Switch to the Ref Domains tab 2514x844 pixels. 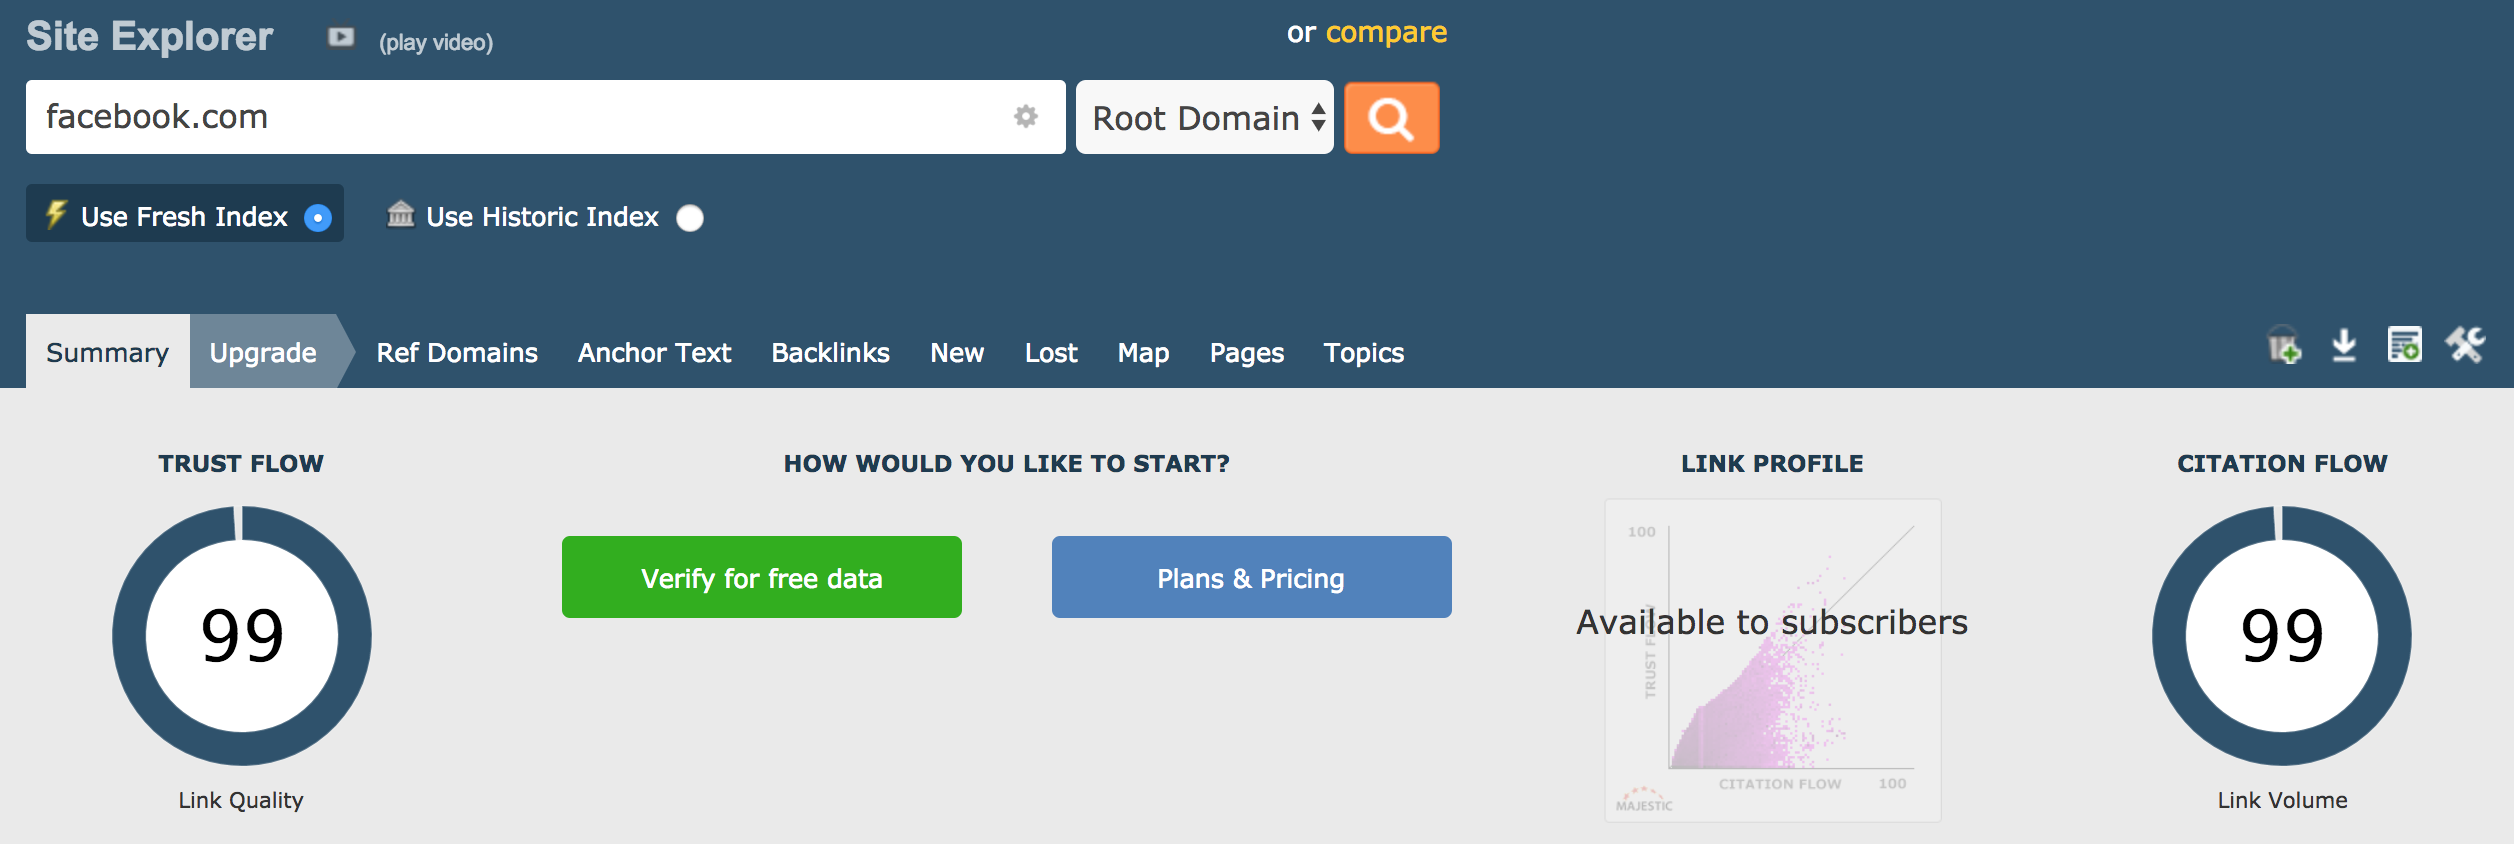pos(457,353)
